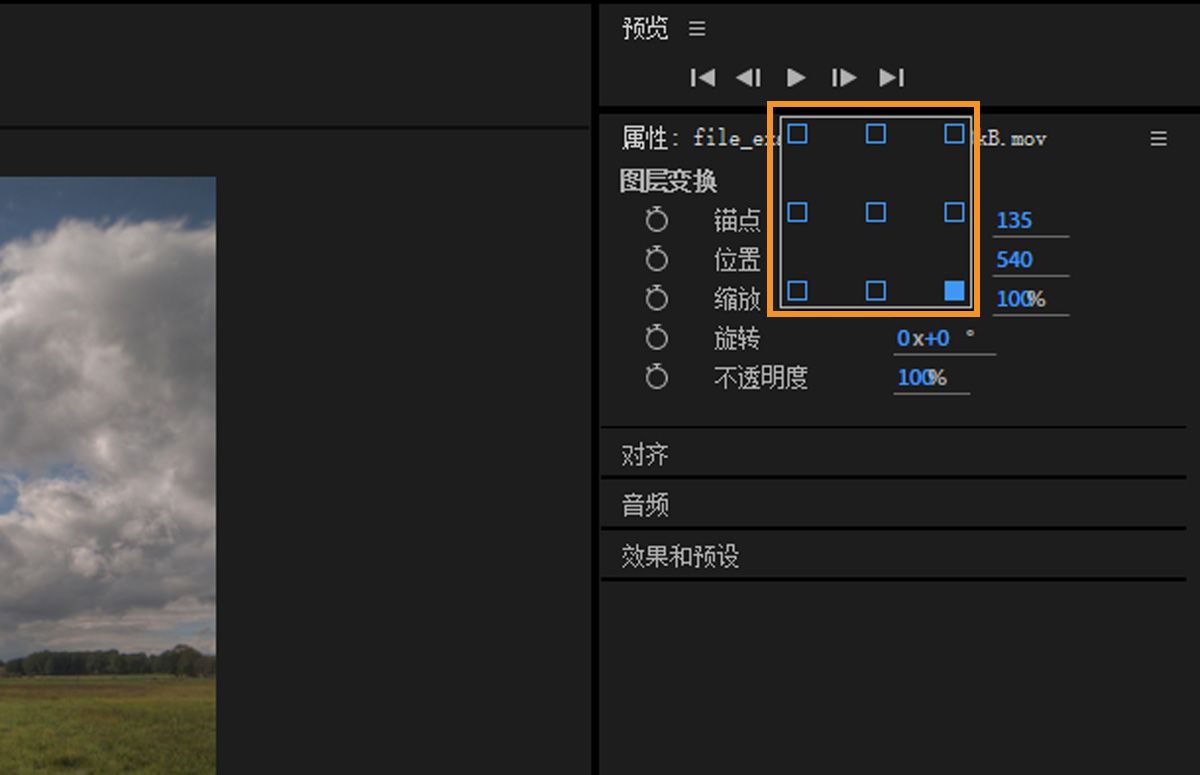Open the Preview panel hamburger menu
1200x775 pixels.
tap(696, 28)
